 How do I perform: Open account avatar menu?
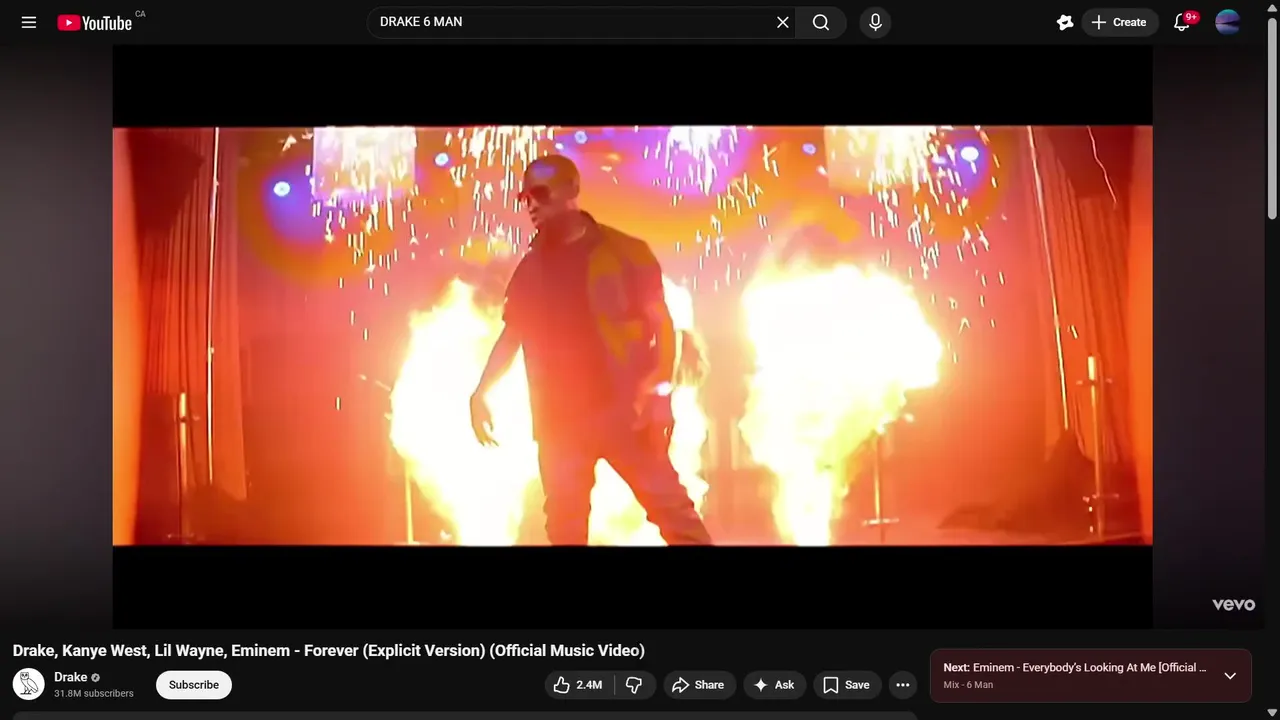tap(1228, 22)
